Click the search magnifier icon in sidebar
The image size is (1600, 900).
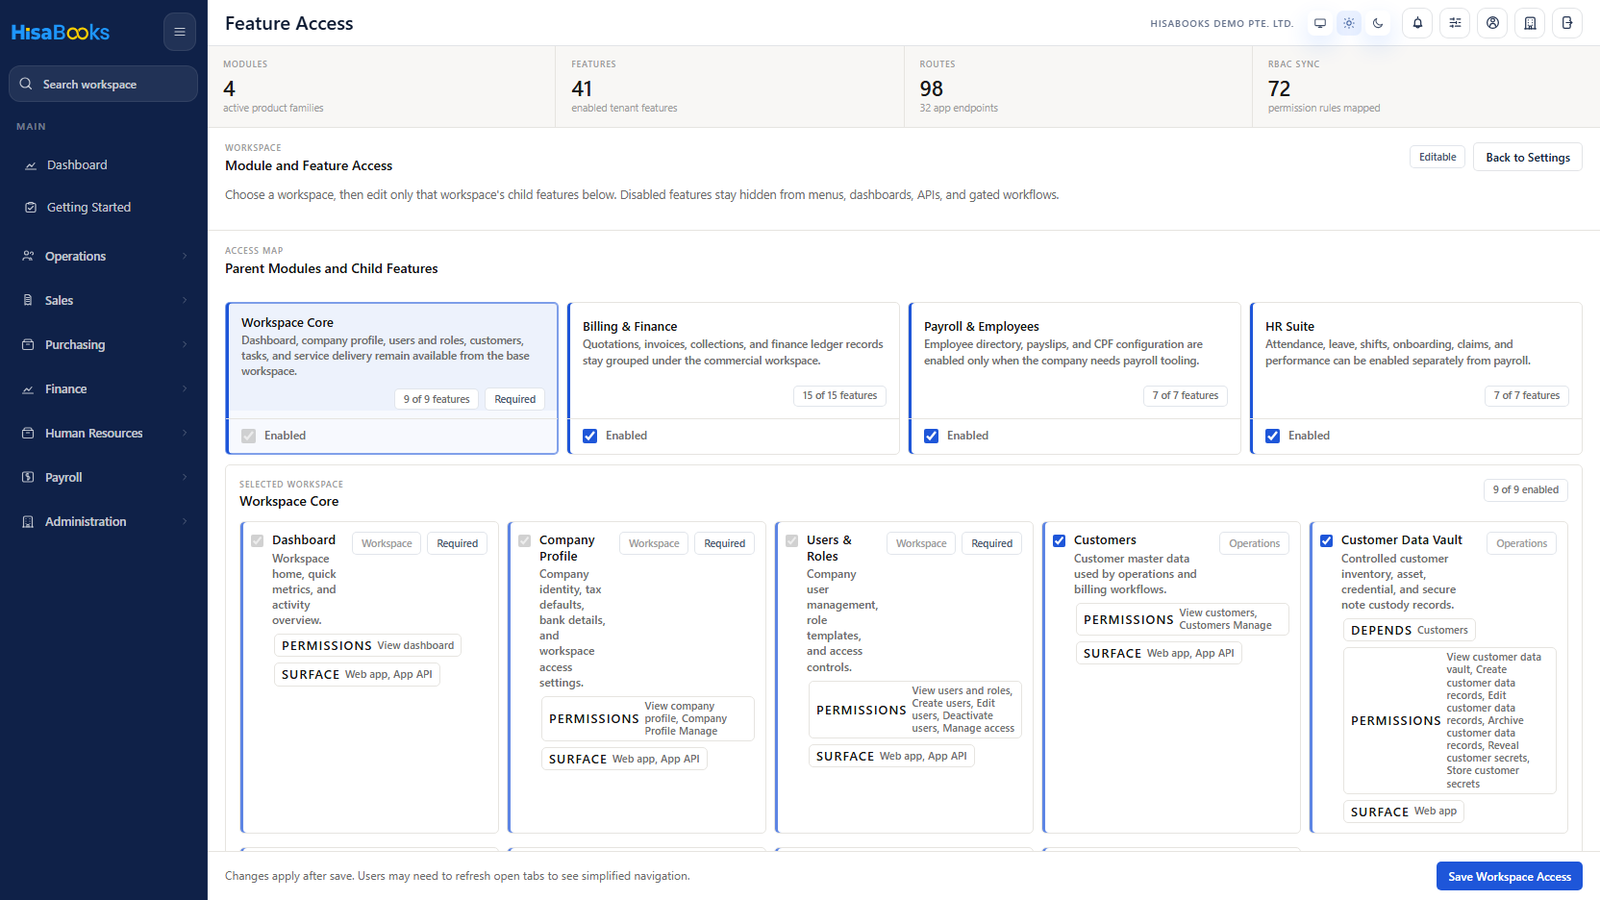(x=26, y=84)
